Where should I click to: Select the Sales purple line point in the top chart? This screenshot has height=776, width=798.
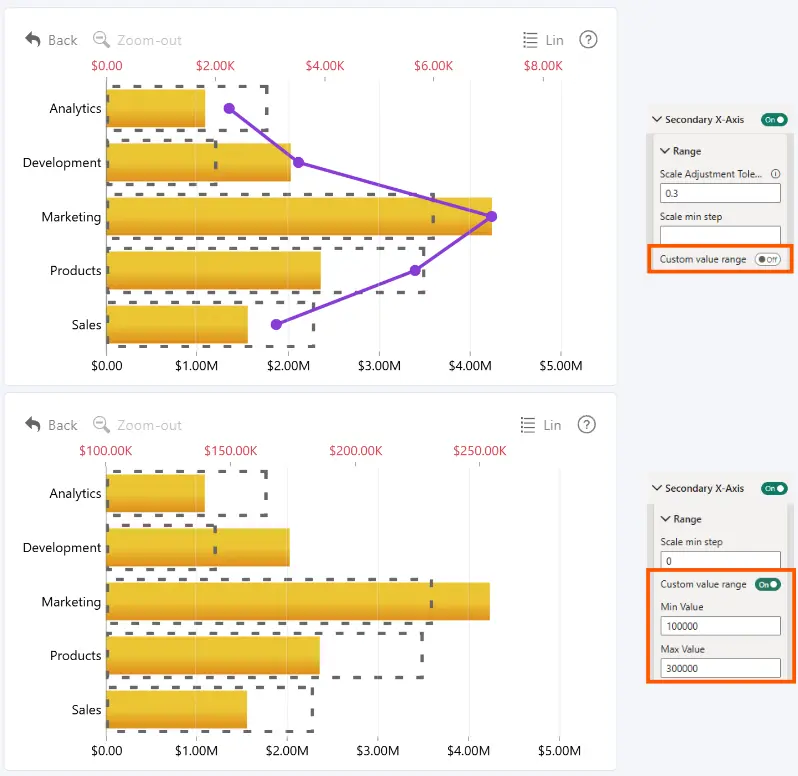tap(276, 325)
